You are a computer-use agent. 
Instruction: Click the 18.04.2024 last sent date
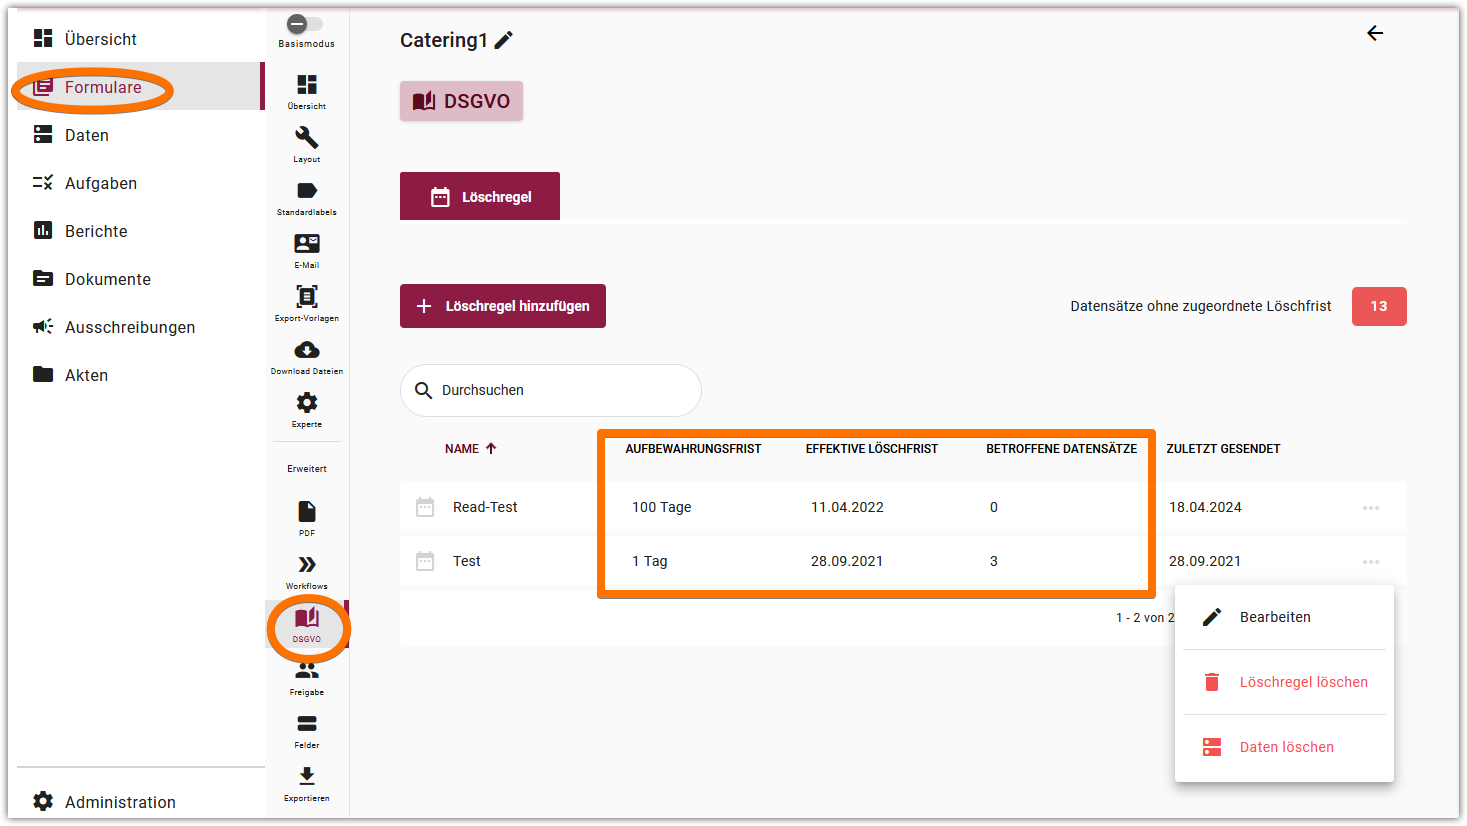(1205, 507)
